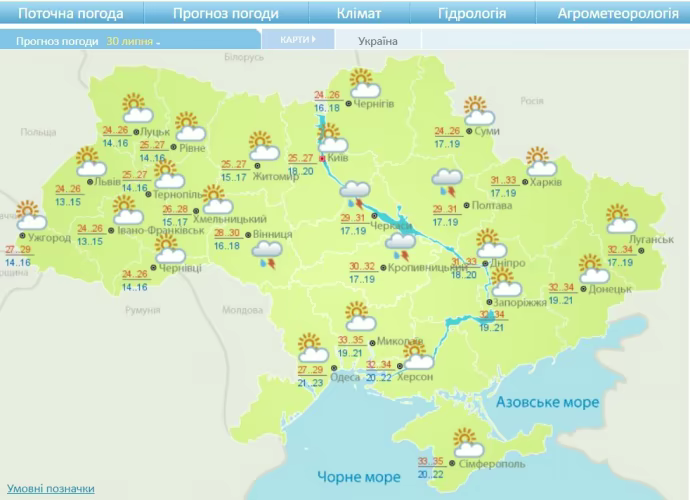Viewport: 690px width, 500px height.
Task: Click the rain cloud icon near Cherkasy
Action: coord(355,192)
